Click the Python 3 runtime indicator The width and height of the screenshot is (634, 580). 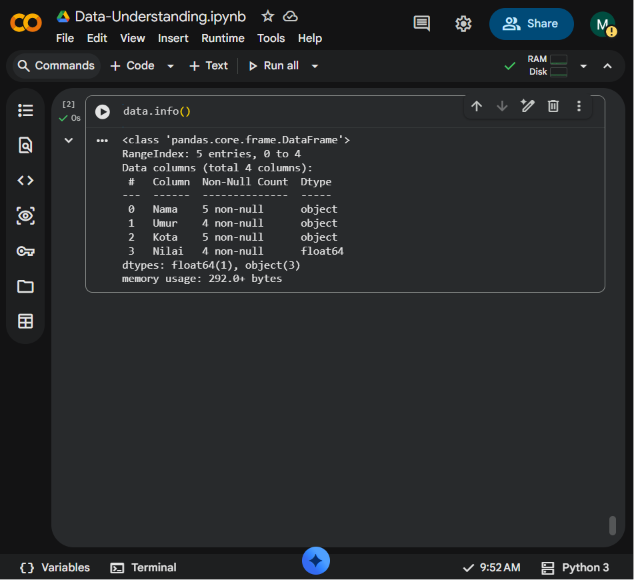coord(575,567)
